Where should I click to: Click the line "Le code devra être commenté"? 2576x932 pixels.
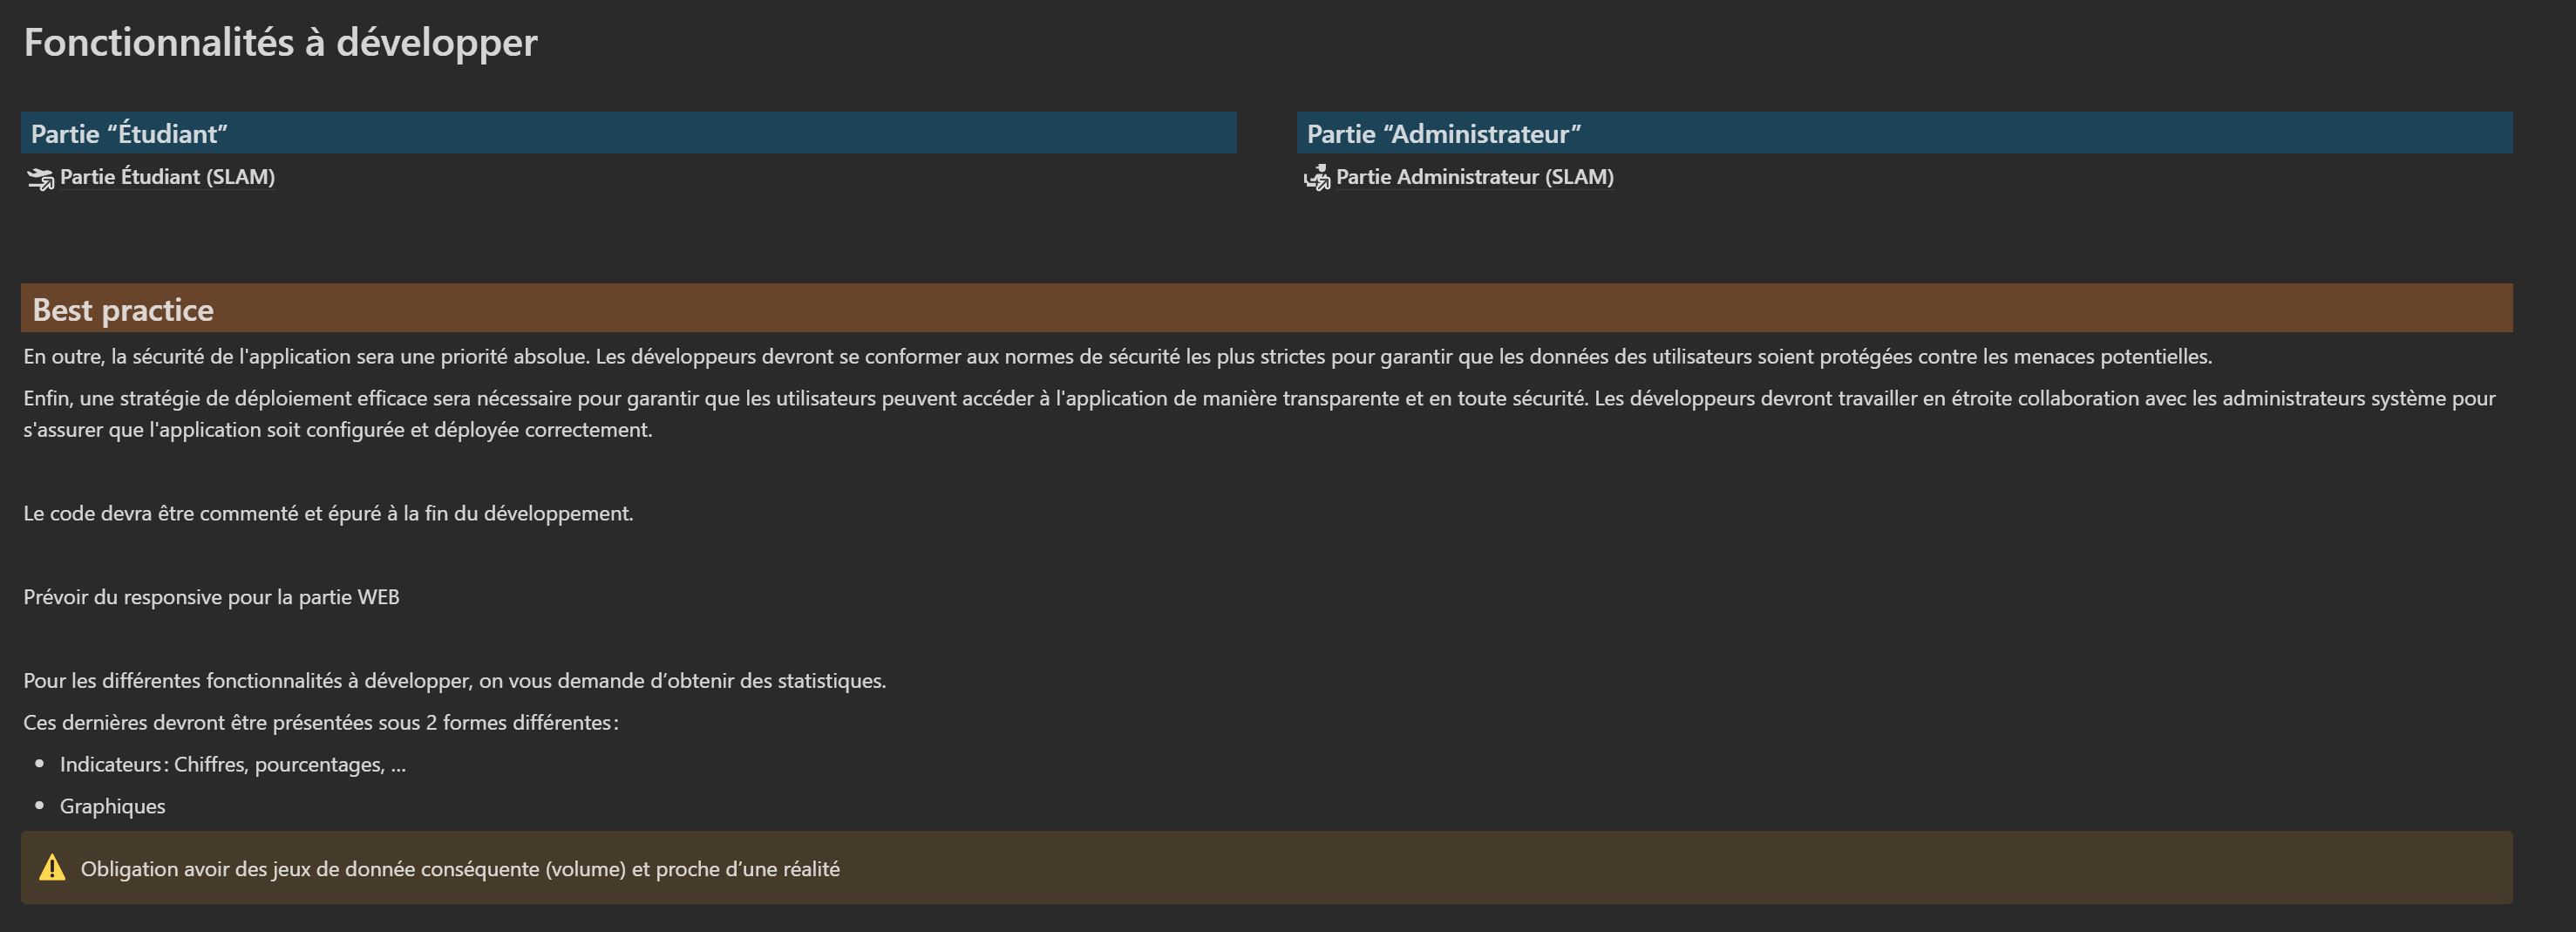pyautogui.click(x=328, y=514)
